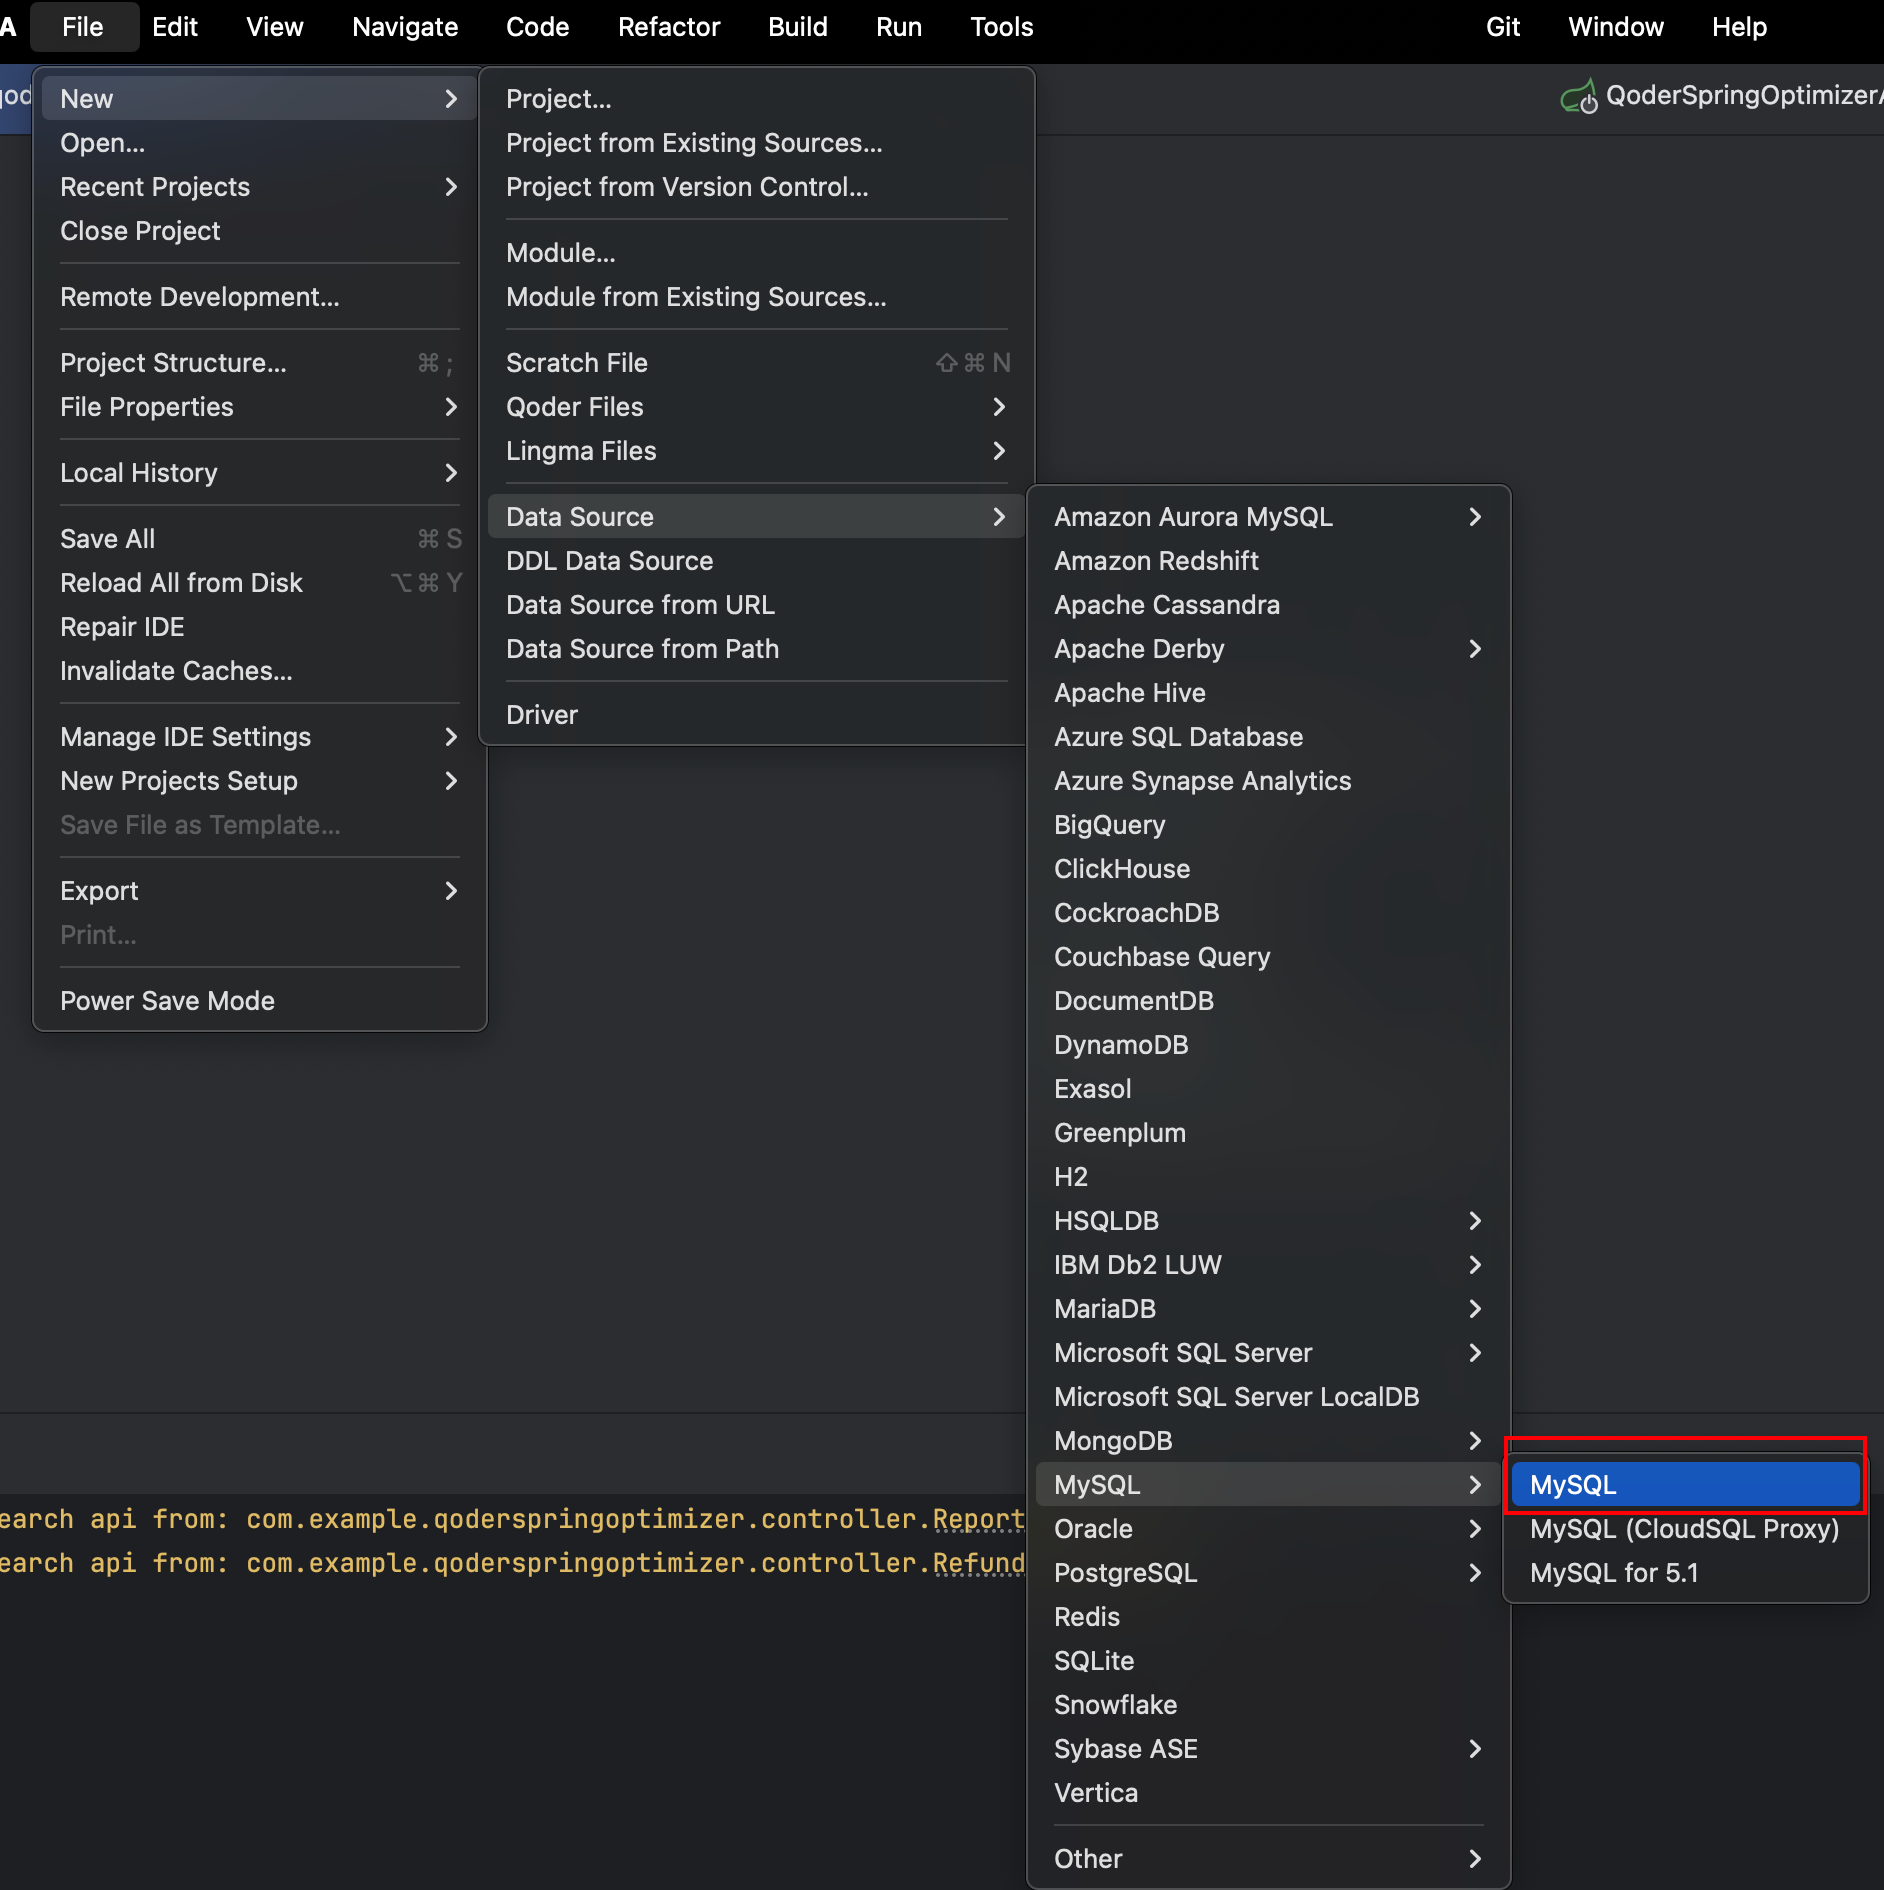1884x1890 pixels.
Task: Toggle Power Save Mode
Action: tap(167, 1001)
